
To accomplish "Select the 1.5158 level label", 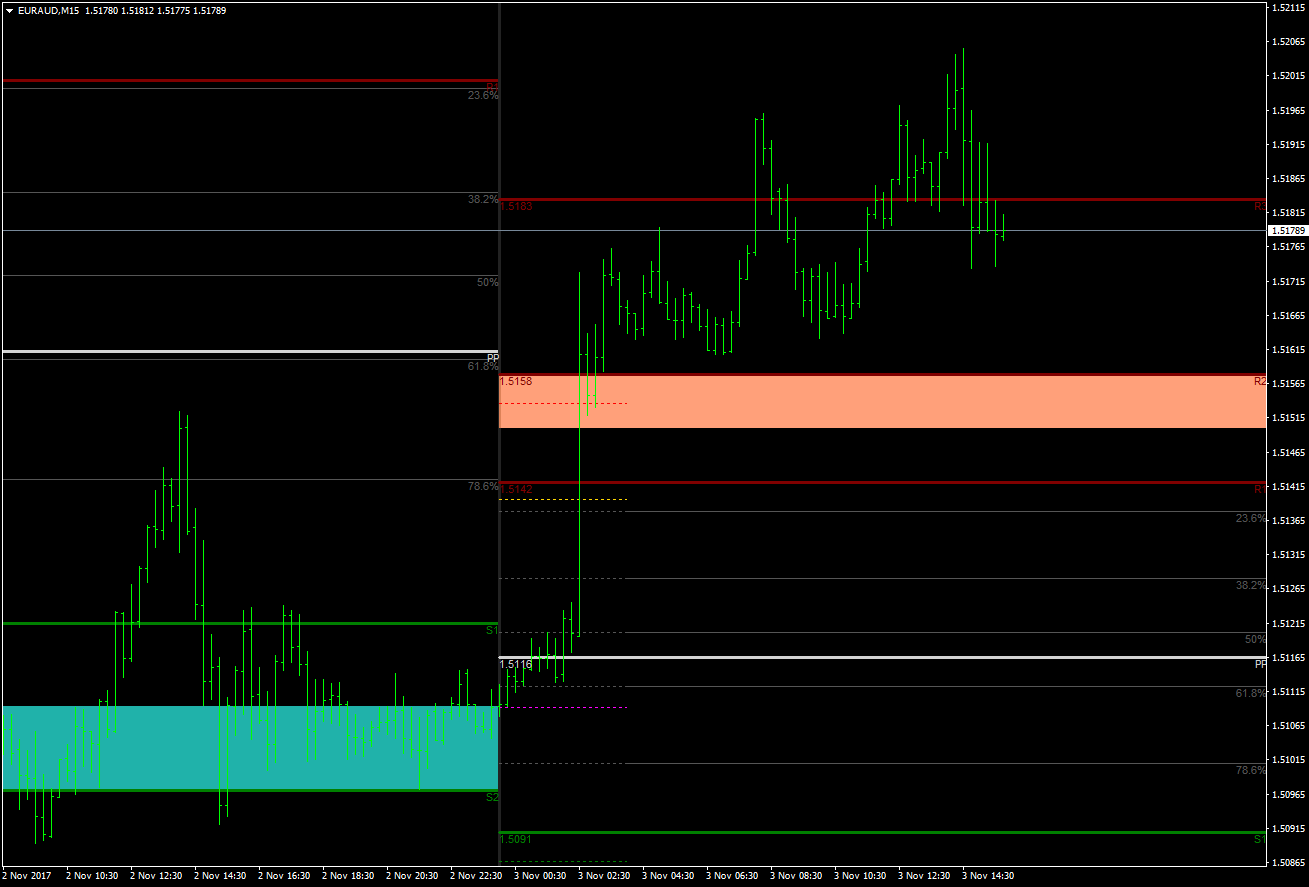I will [517, 382].
